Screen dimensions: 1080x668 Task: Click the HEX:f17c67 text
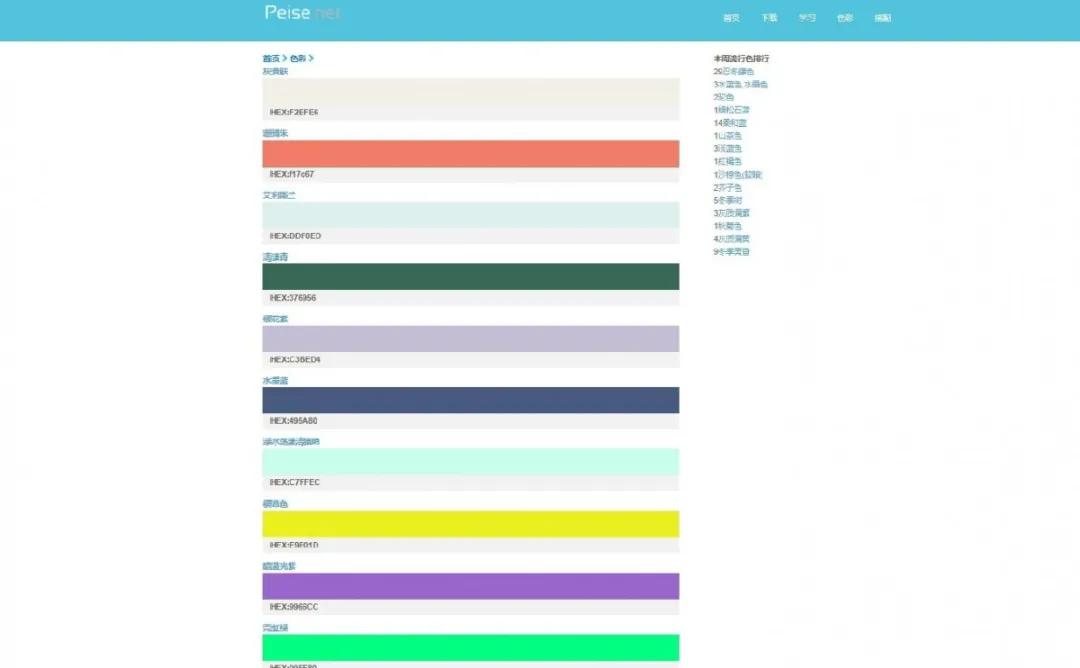(291, 174)
